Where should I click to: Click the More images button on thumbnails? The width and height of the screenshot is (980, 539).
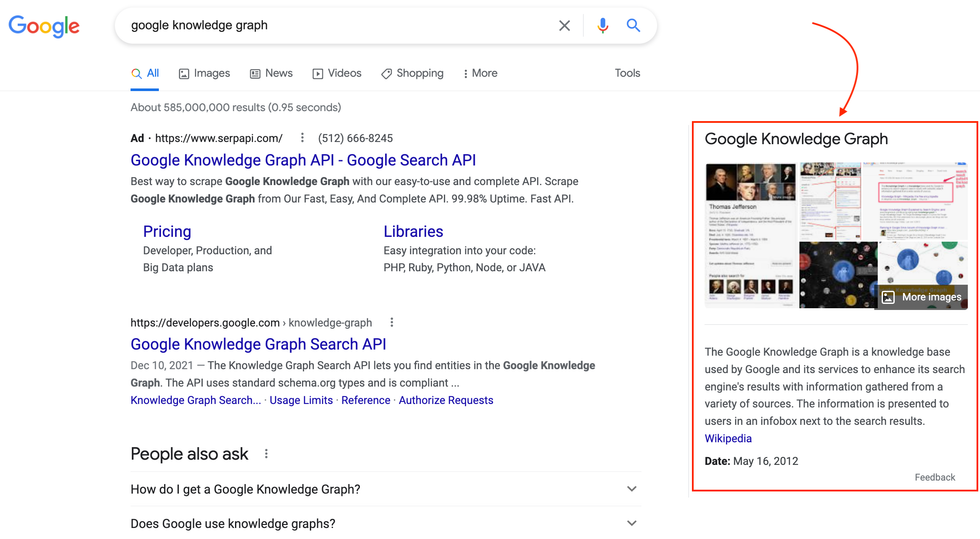tap(921, 297)
